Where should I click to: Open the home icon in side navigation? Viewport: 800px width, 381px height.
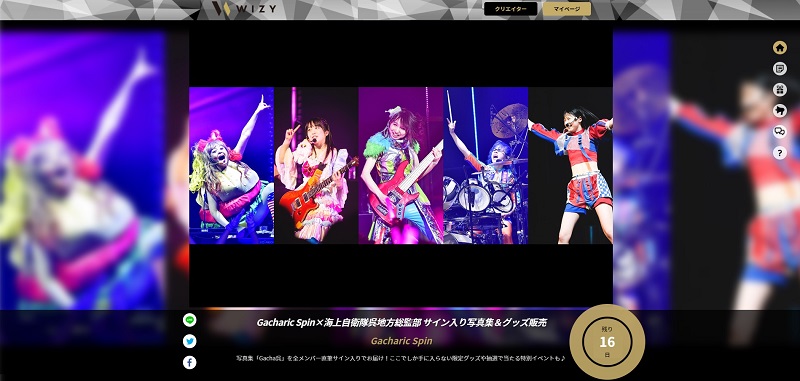coord(780,47)
